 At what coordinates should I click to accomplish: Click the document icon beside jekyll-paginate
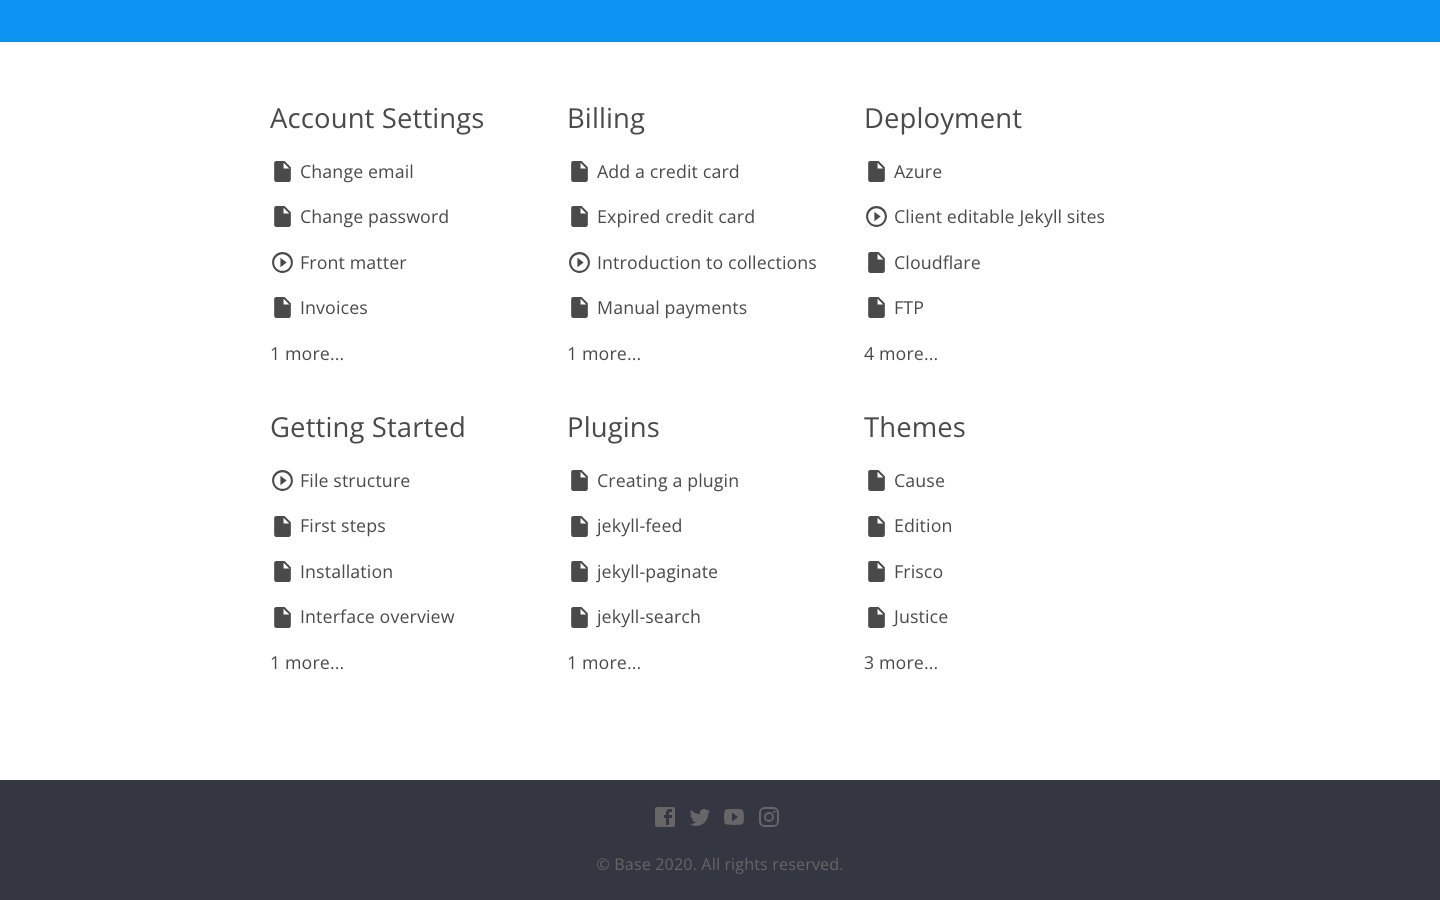click(x=579, y=572)
